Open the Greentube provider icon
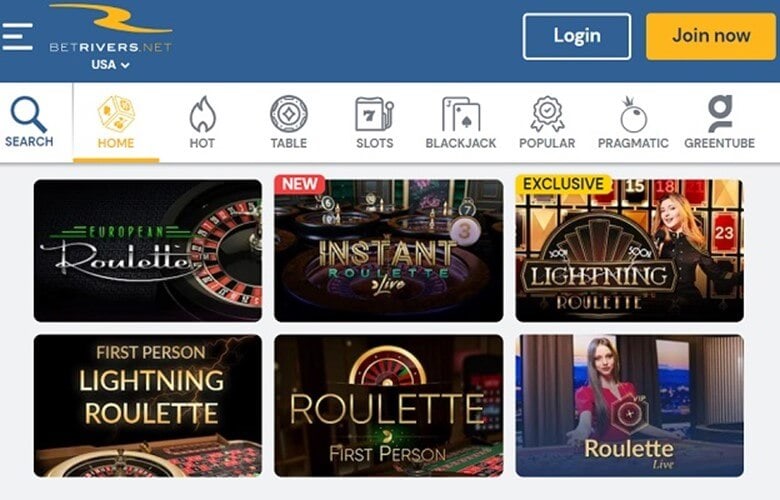The height and width of the screenshot is (500, 780). [x=720, y=114]
